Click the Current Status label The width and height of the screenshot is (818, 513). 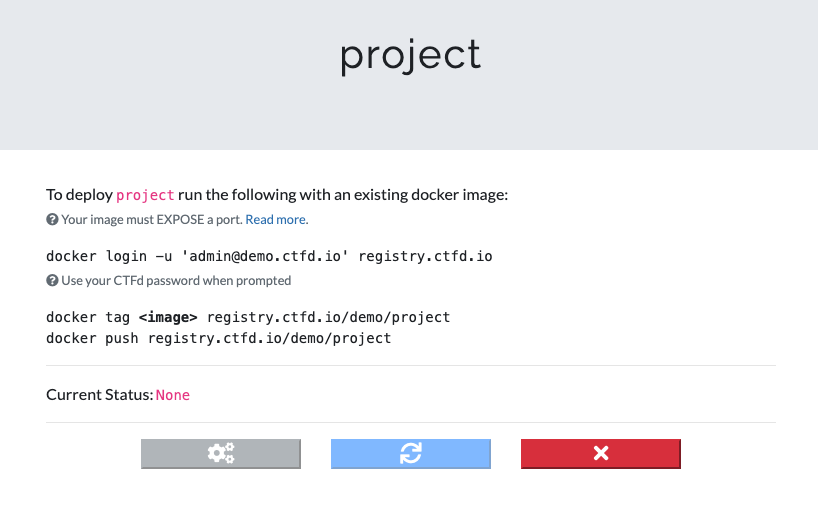99,395
